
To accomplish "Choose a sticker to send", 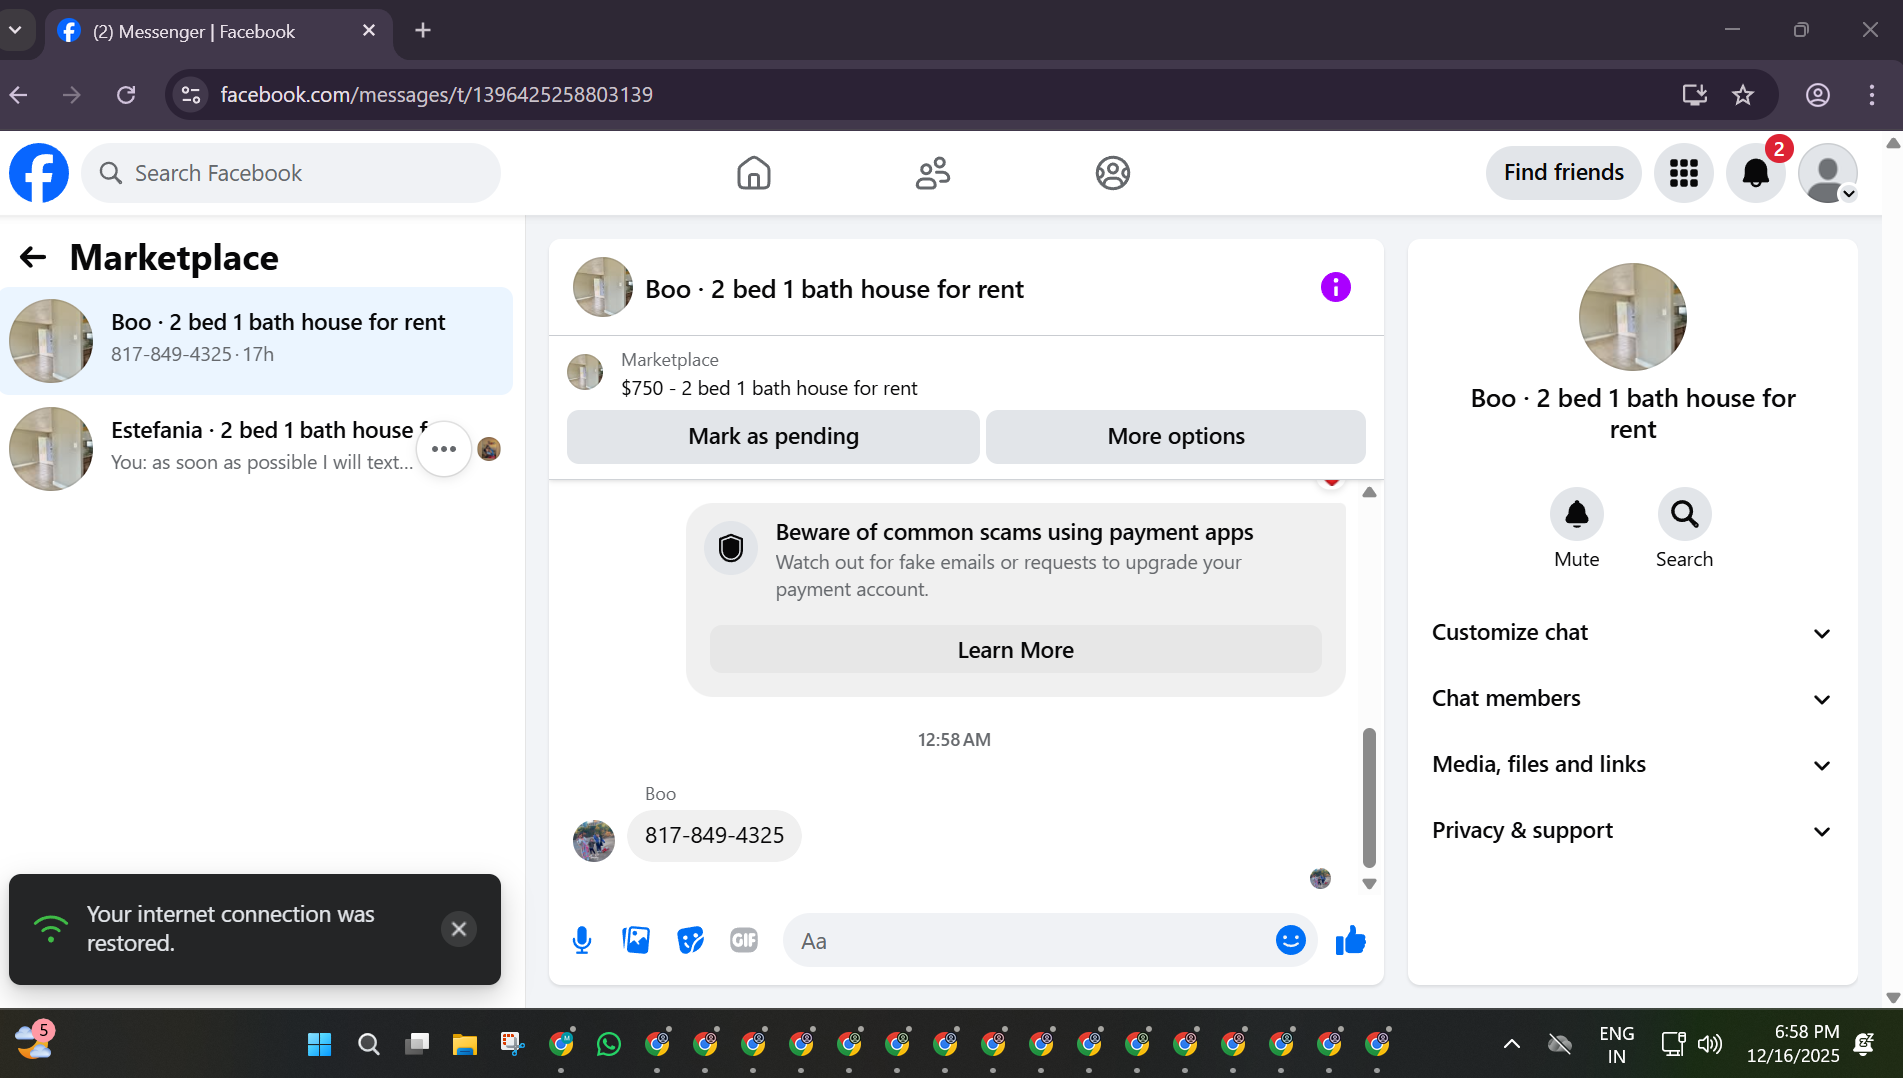I will 690,940.
